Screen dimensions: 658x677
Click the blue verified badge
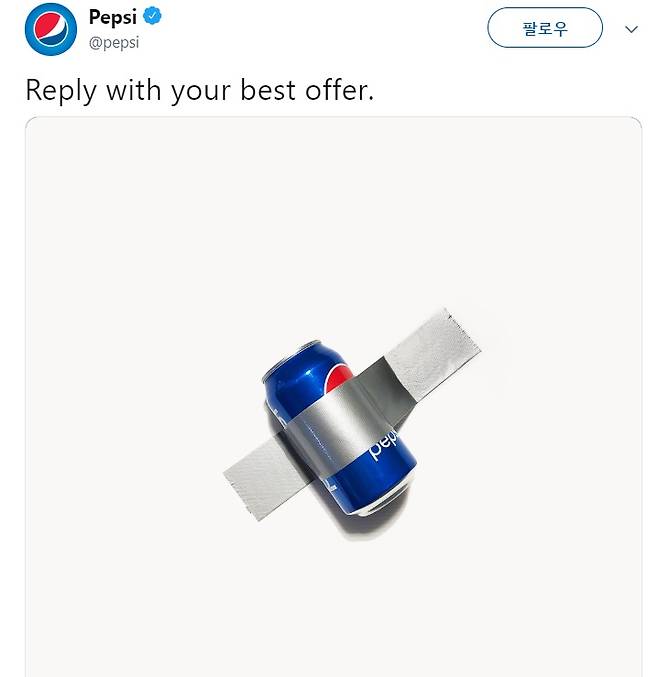152,16
